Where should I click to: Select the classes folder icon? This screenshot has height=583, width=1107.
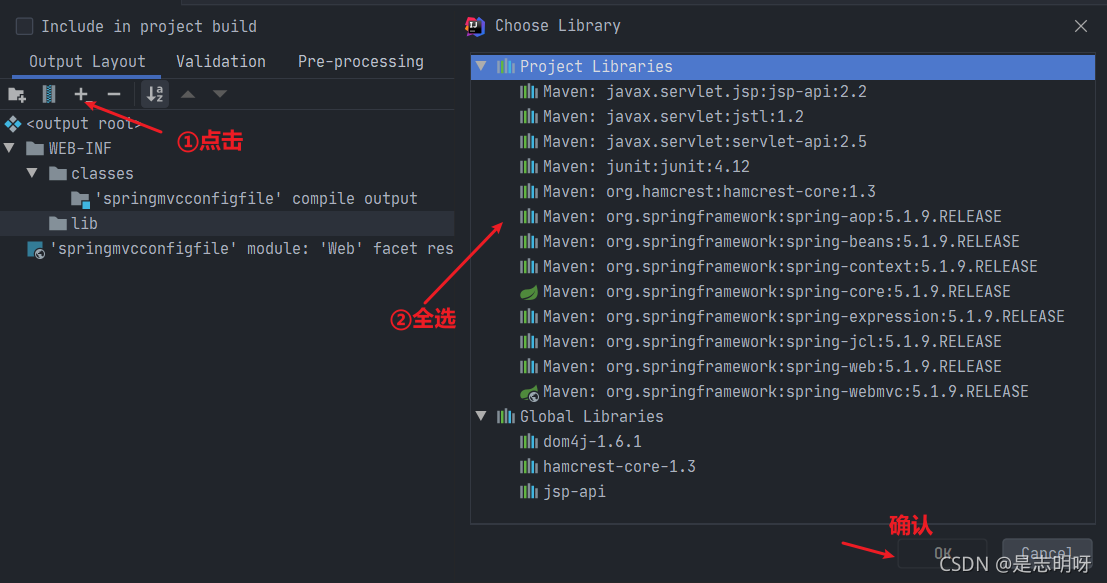[x=58, y=173]
